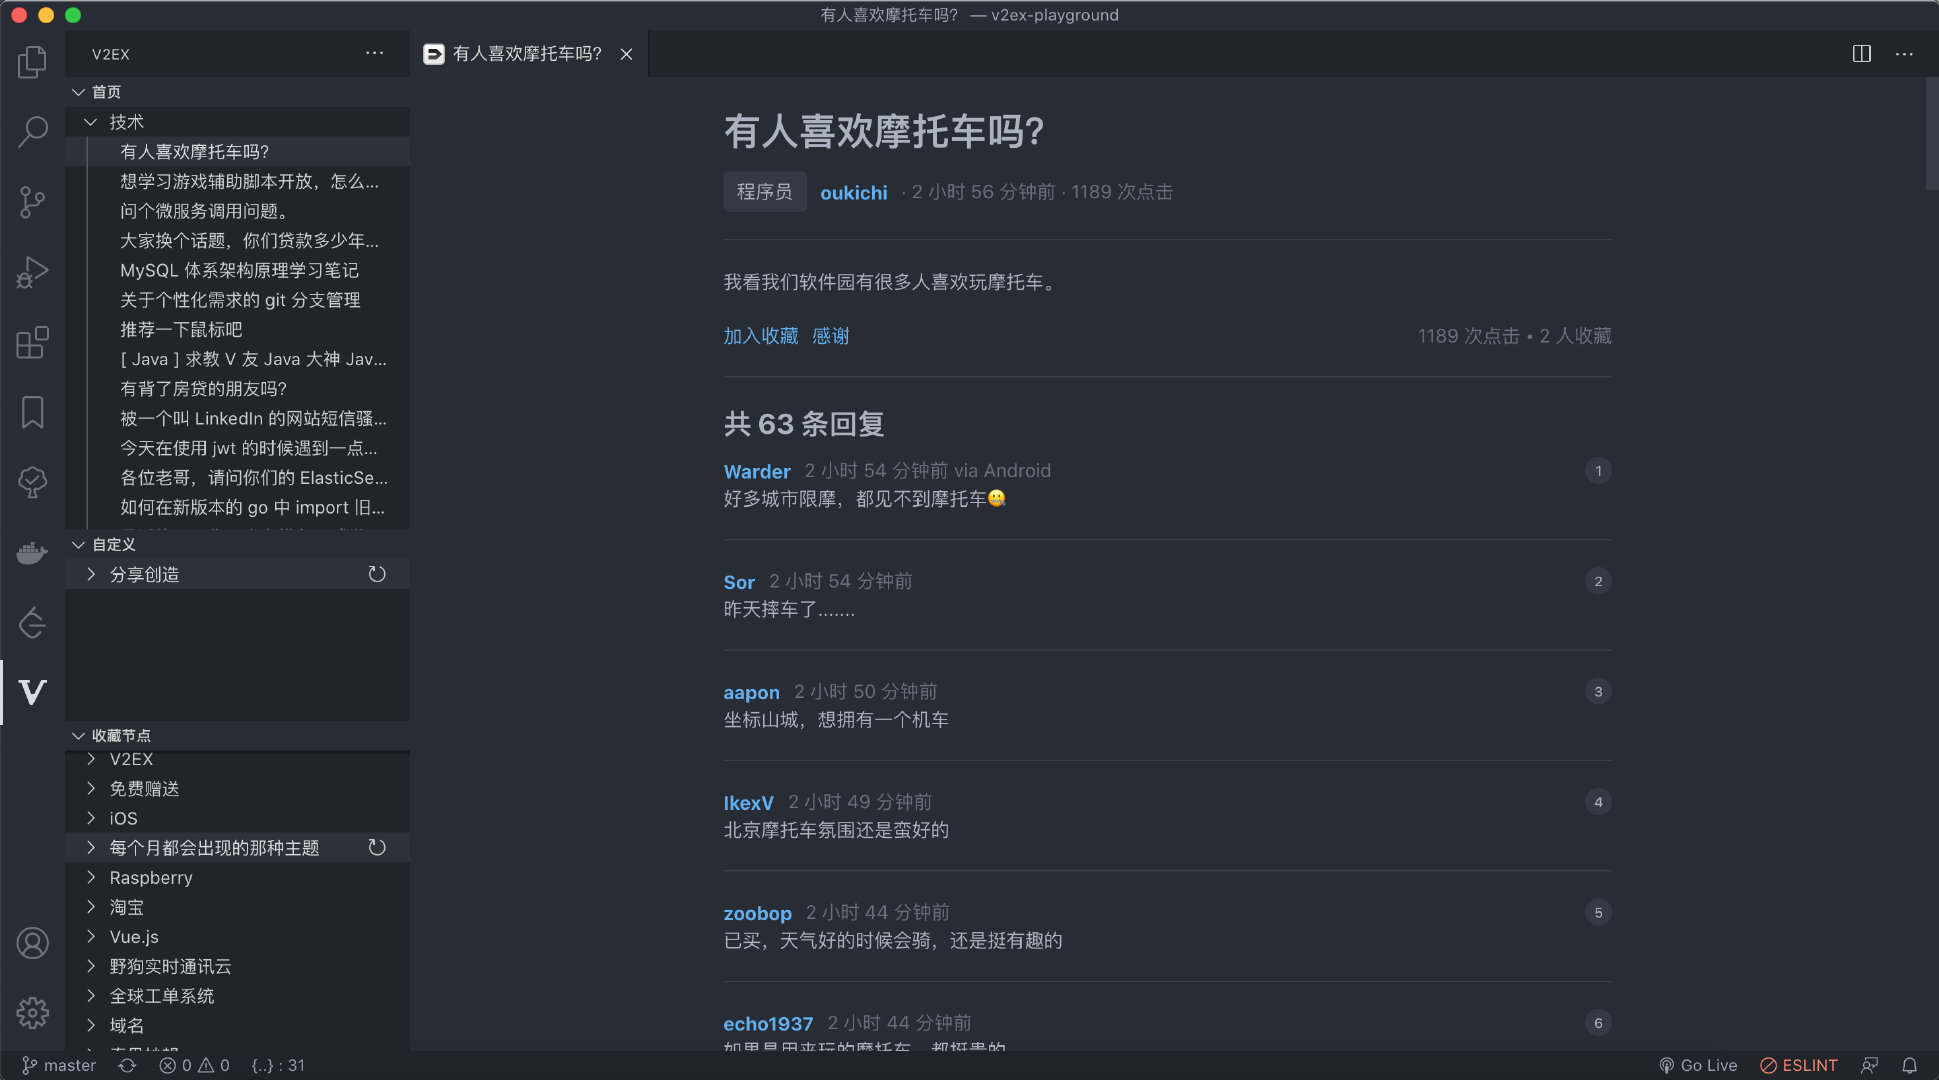This screenshot has height=1080, width=1939.
Task: Select the 有人喜欢摩托车吗? editor tab
Action: (526, 54)
